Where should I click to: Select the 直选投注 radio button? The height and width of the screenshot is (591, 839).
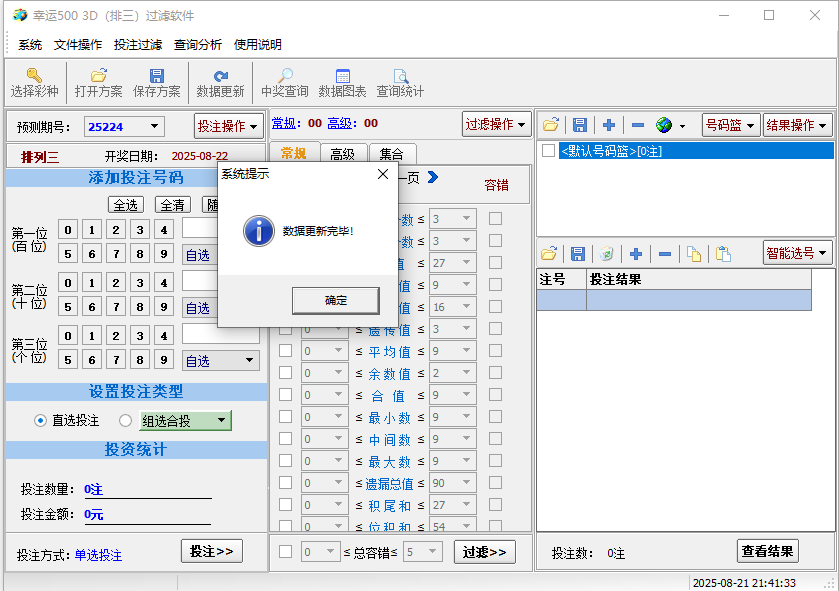click(x=41, y=421)
